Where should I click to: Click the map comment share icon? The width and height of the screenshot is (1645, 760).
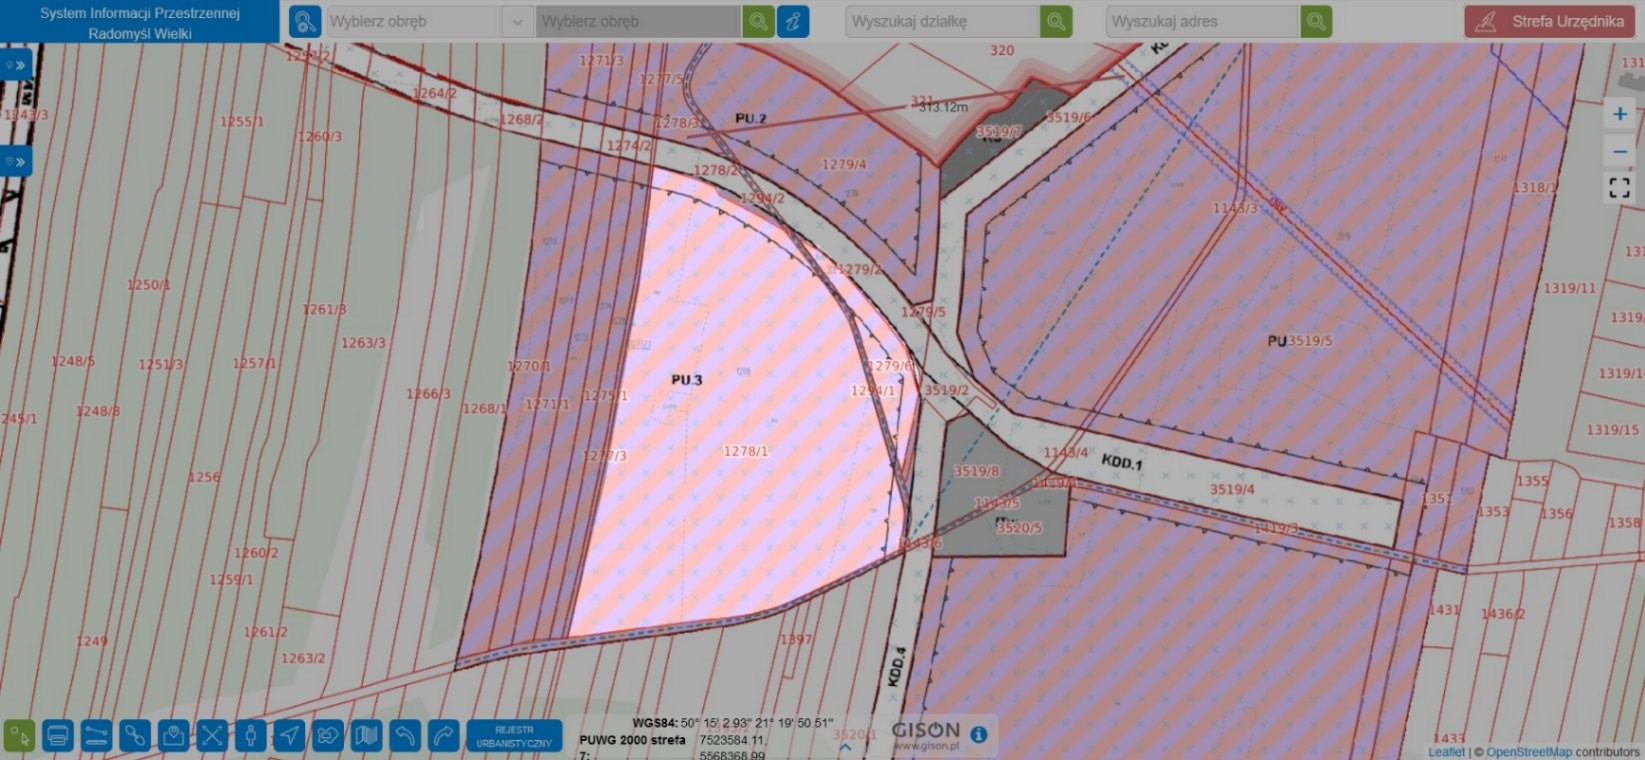pos(328,736)
